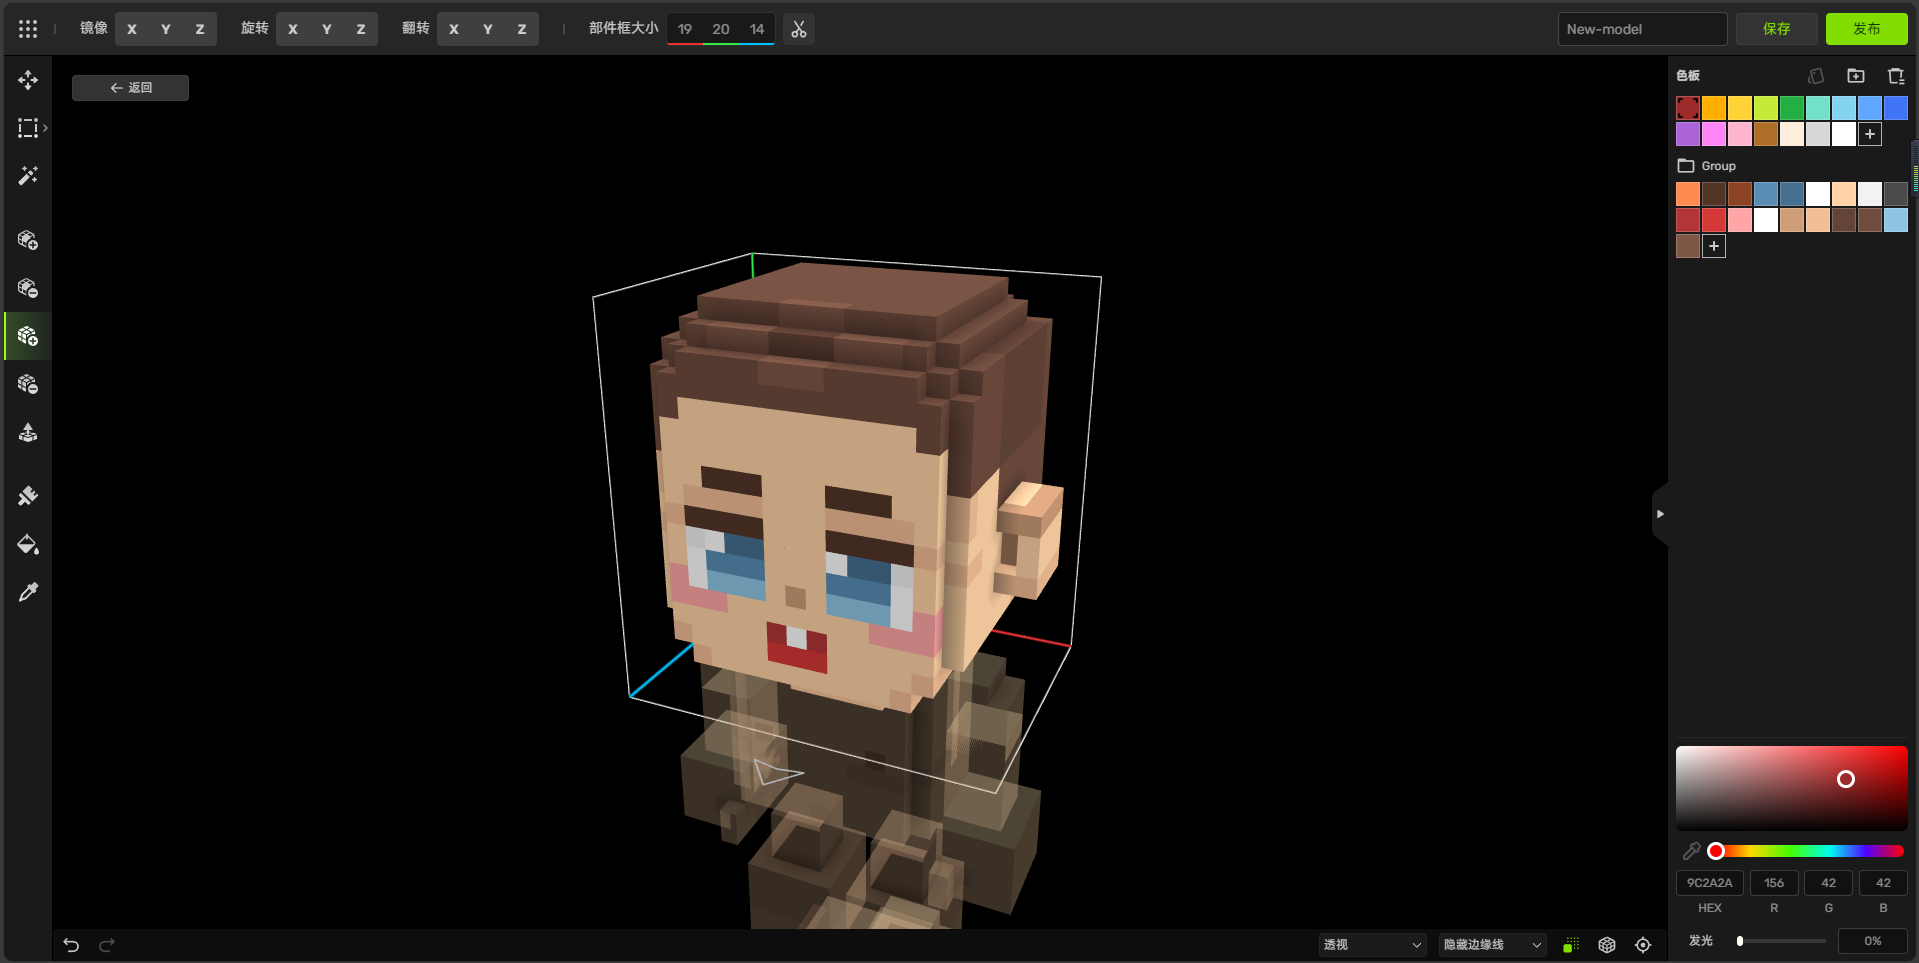
Task: Open the app grid menu
Action: pyautogui.click(x=28, y=29)
